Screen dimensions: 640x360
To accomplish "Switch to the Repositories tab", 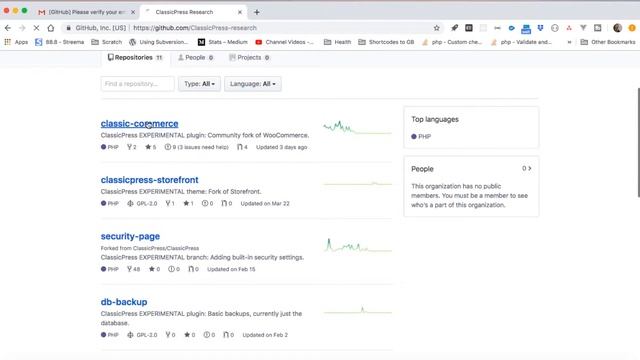I will click(135, 58).
